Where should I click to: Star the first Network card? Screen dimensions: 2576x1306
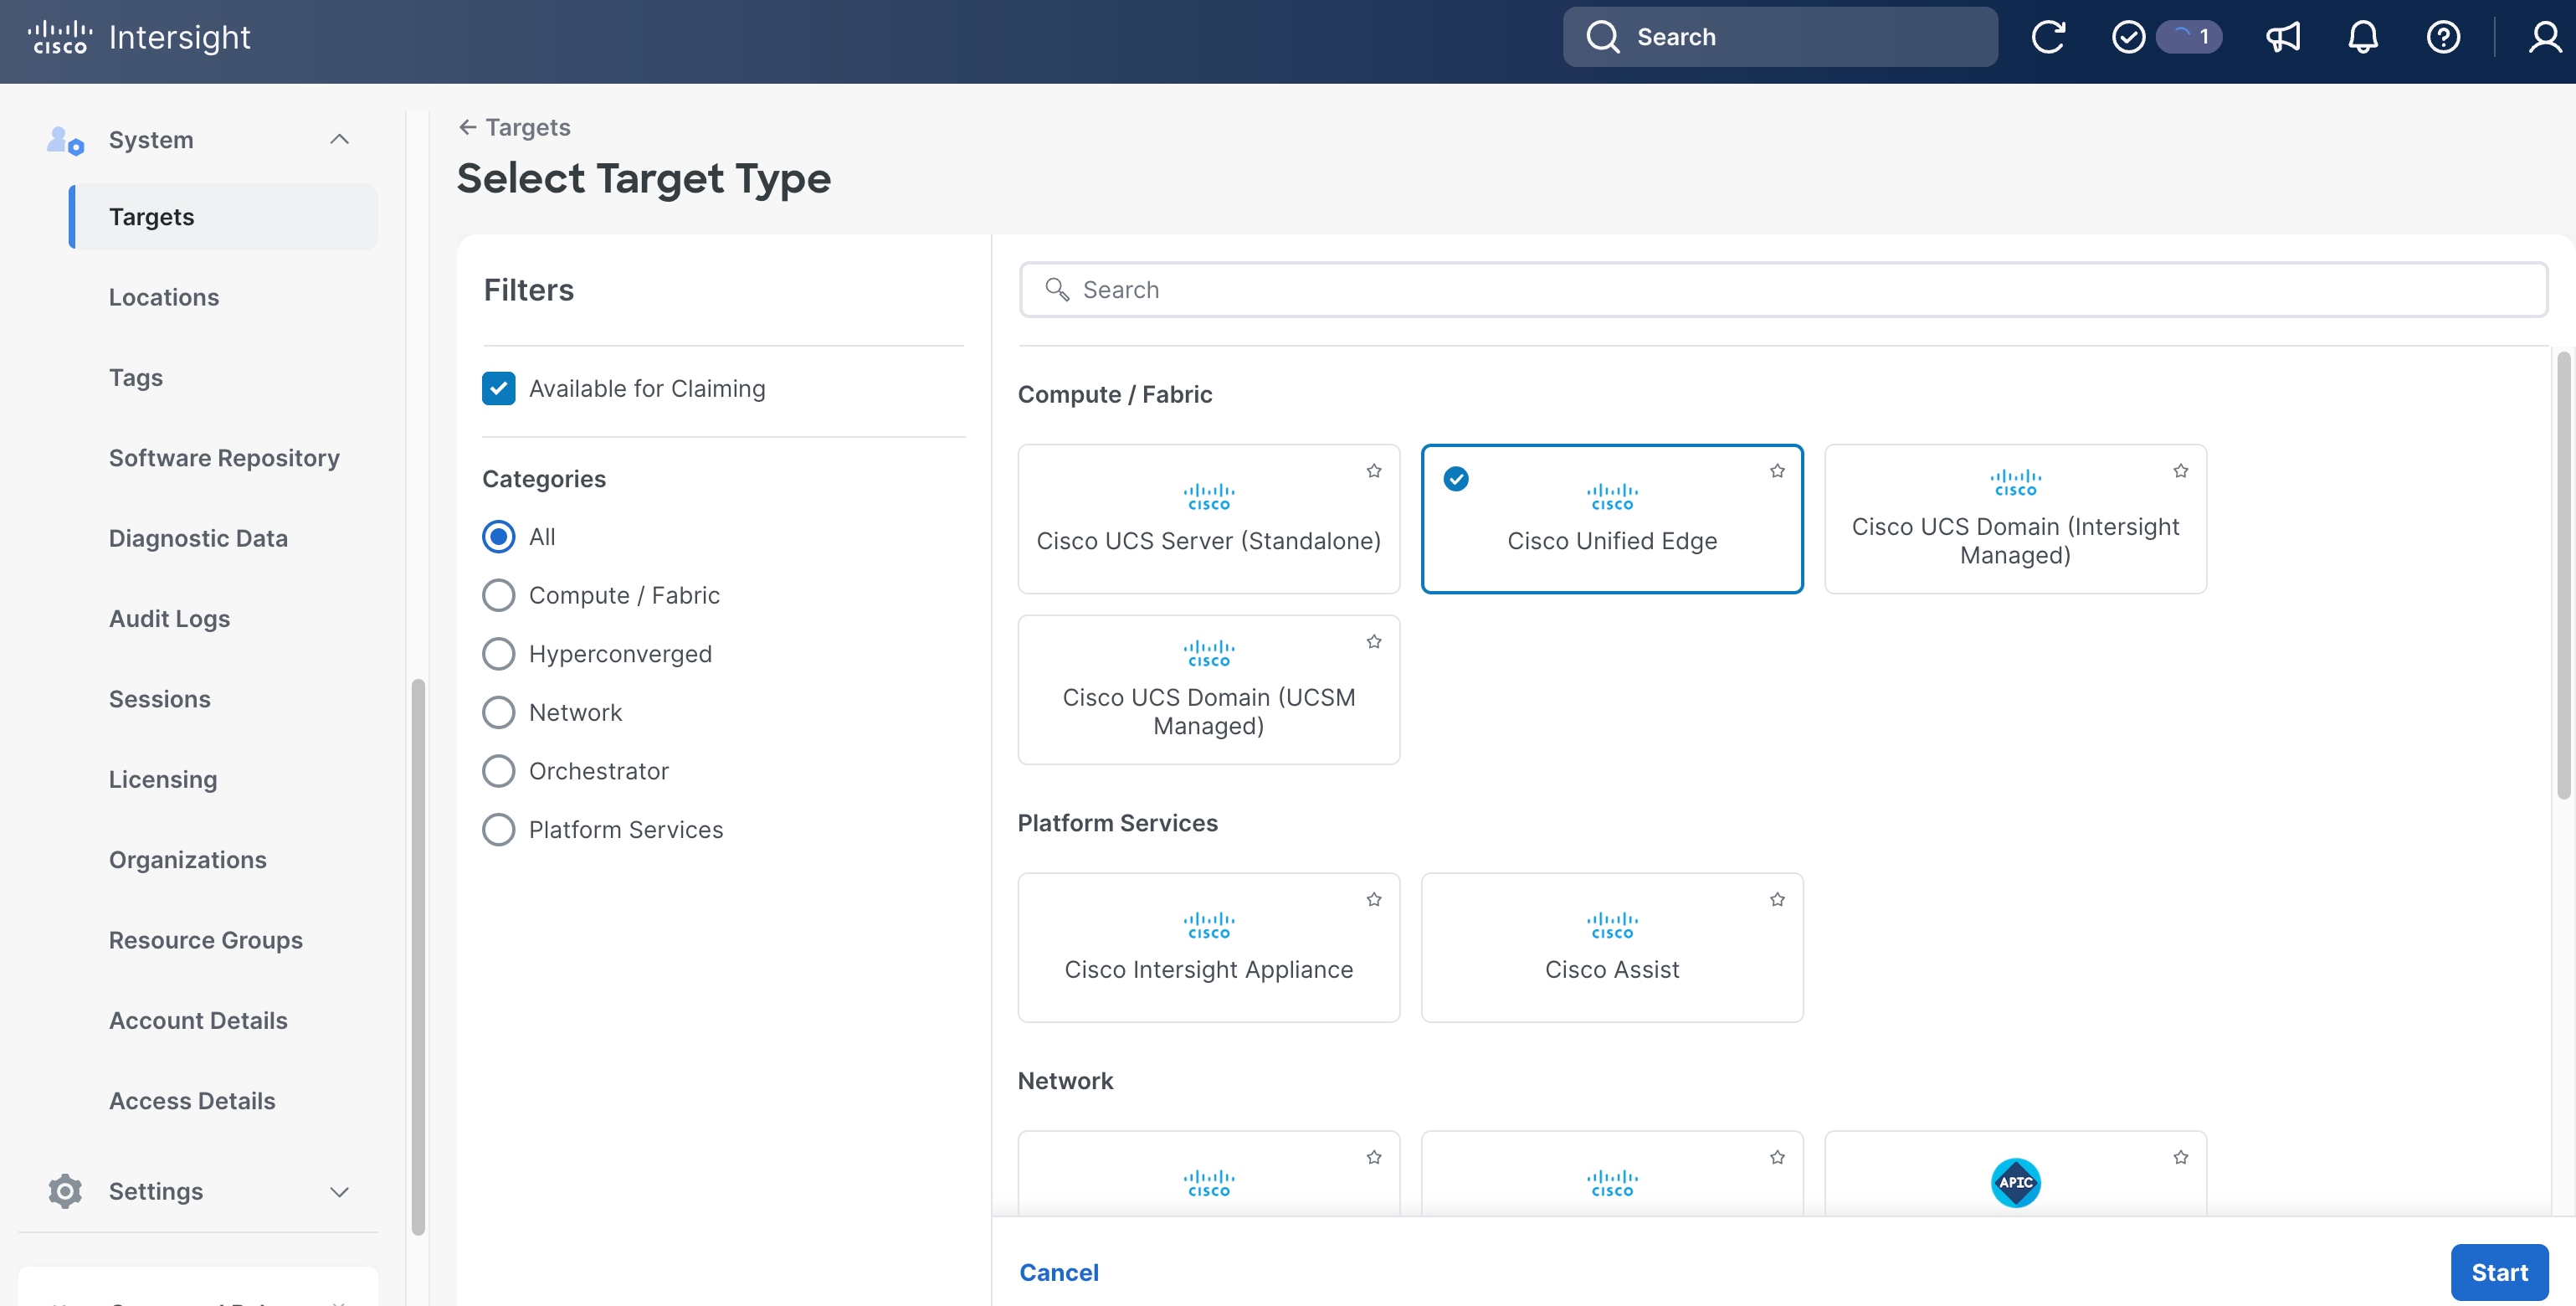point(1374,1158)
